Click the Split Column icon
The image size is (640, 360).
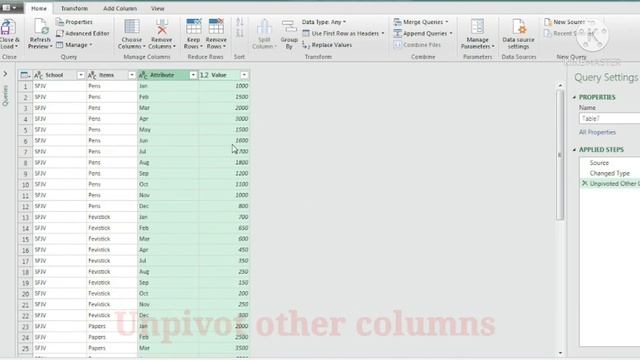[x=264, y=27]
